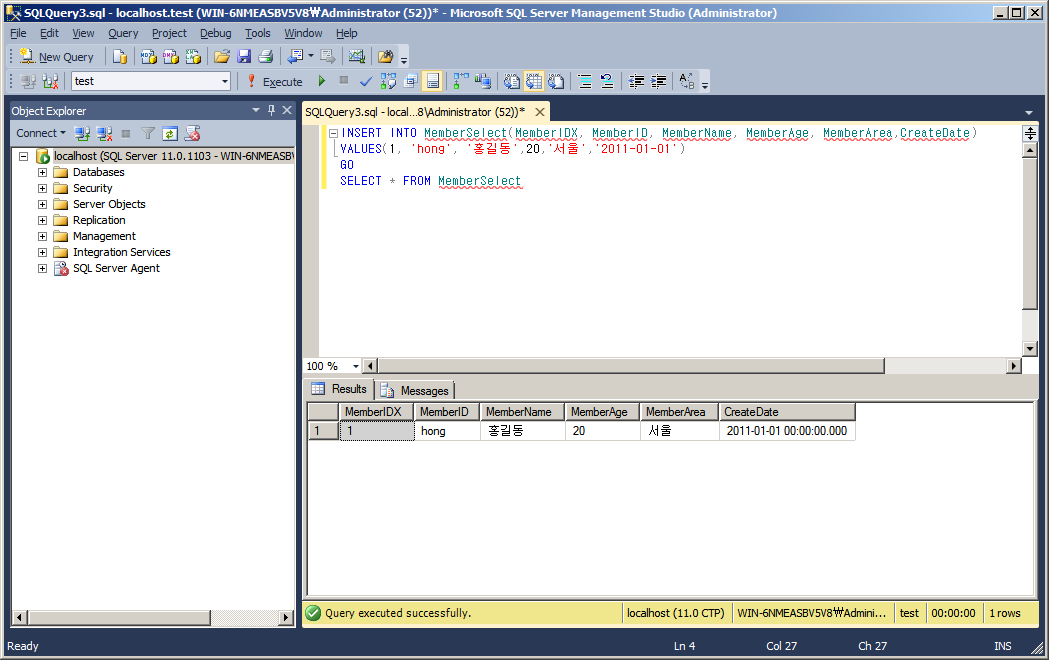Image resolution: width=1049 pixels, height=660 pixels.
Task: Click the Open File folder icon
Action: click(x=222, y=57)
